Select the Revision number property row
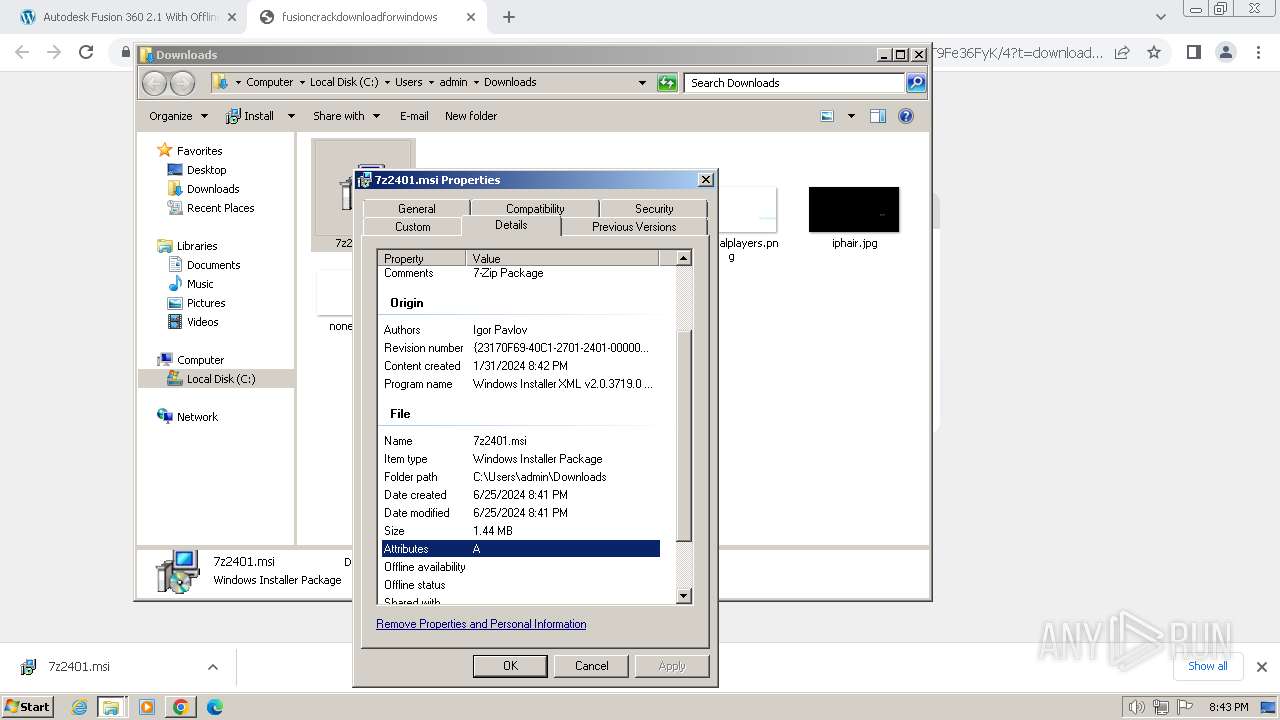 [x=520, y=348]
